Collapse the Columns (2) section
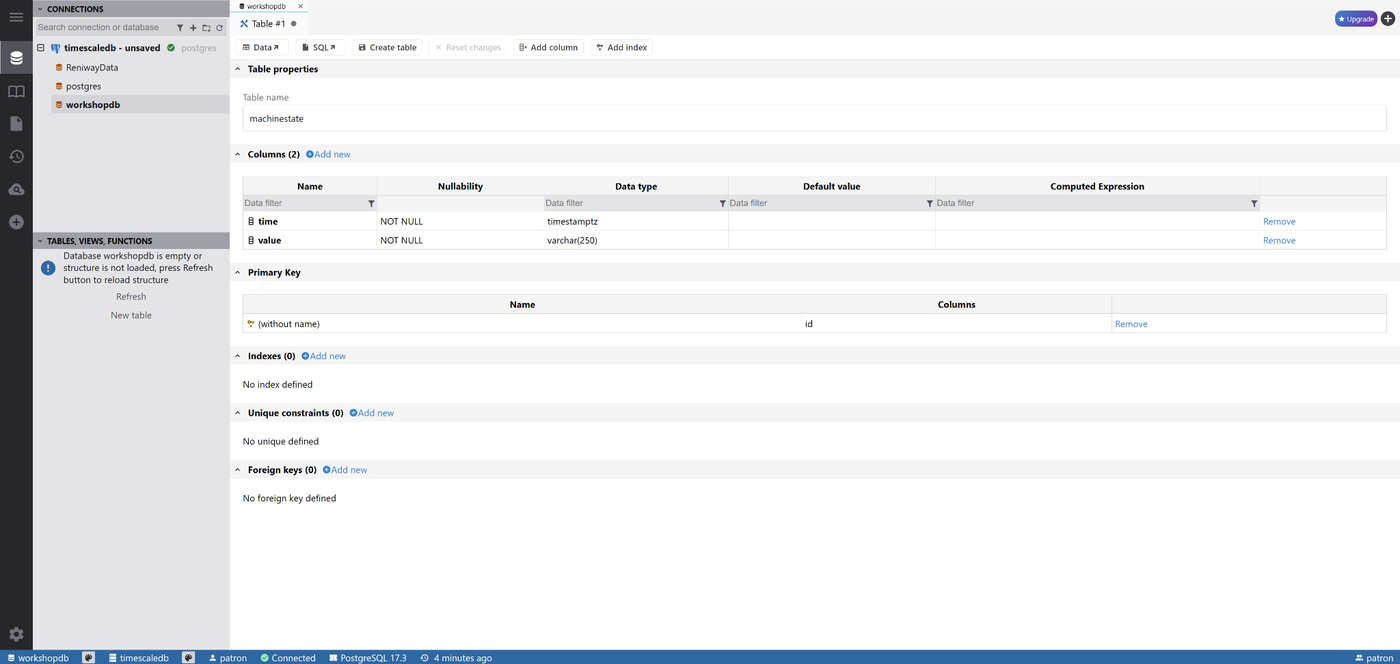Viewport: 1400px width, 664px height. (237, 154)
